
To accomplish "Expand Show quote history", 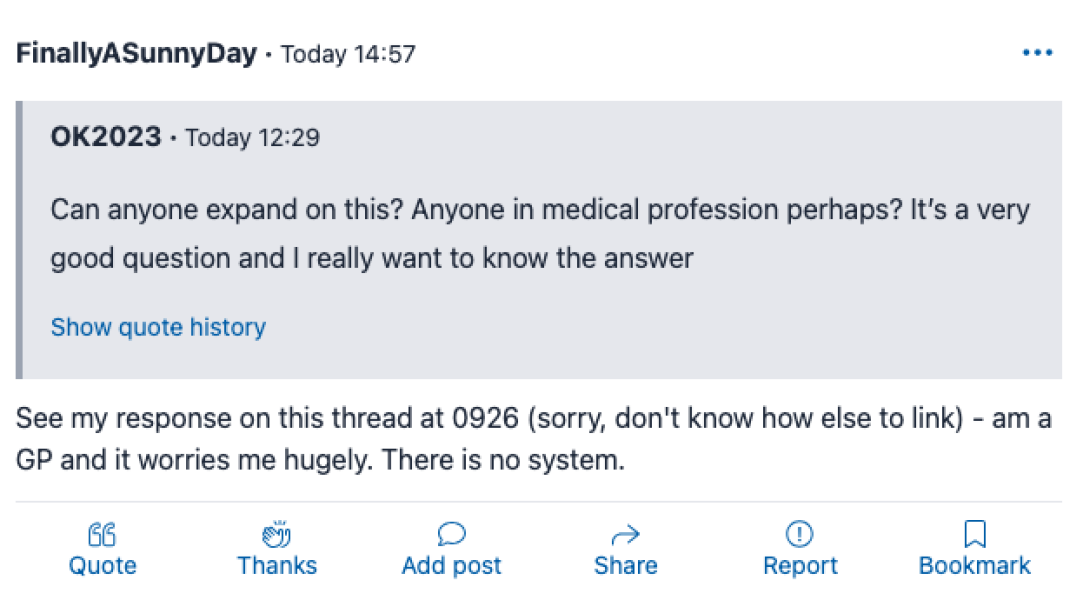I will tap(158, 327).
